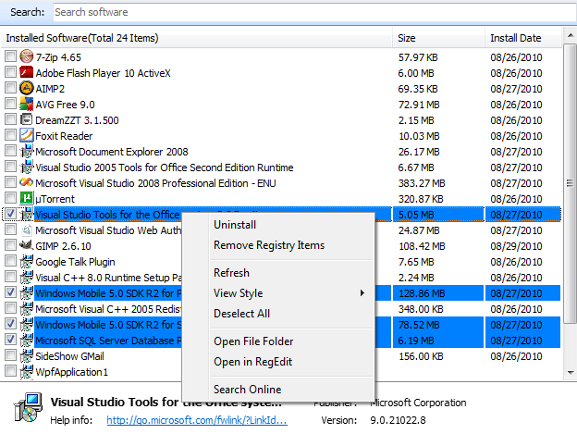Click the scrollbar up arrow

click(x=570, y=36)
